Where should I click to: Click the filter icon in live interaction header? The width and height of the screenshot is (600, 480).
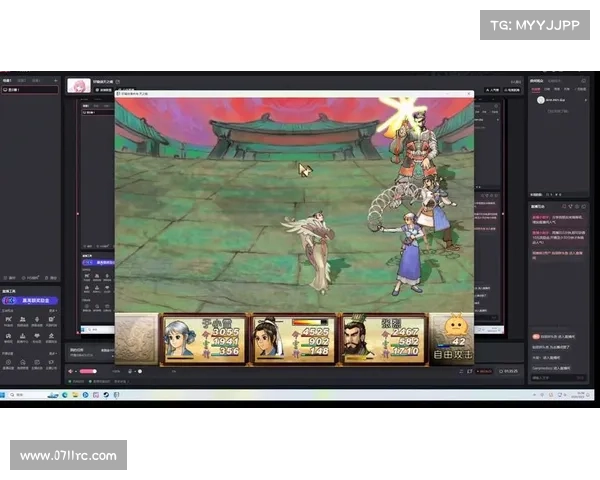click(x=571, y=206)
